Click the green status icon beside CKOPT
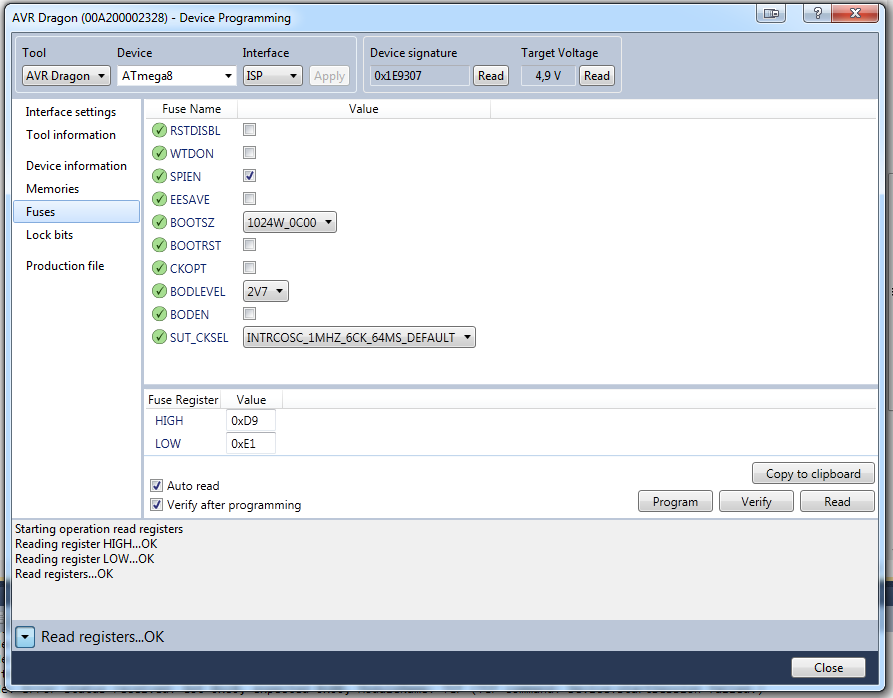The height and width of the screenshot is (698, 893). tap(159, 268)
